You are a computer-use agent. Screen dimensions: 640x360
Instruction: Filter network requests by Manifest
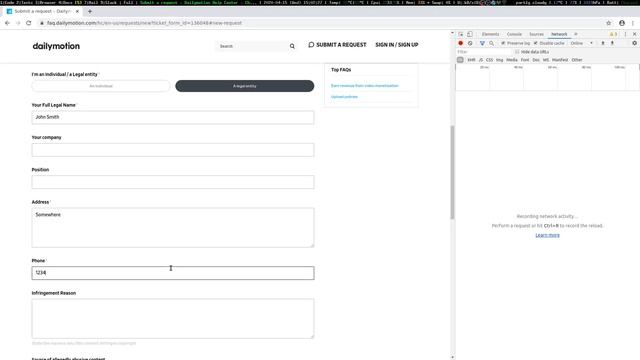[560, 60]
